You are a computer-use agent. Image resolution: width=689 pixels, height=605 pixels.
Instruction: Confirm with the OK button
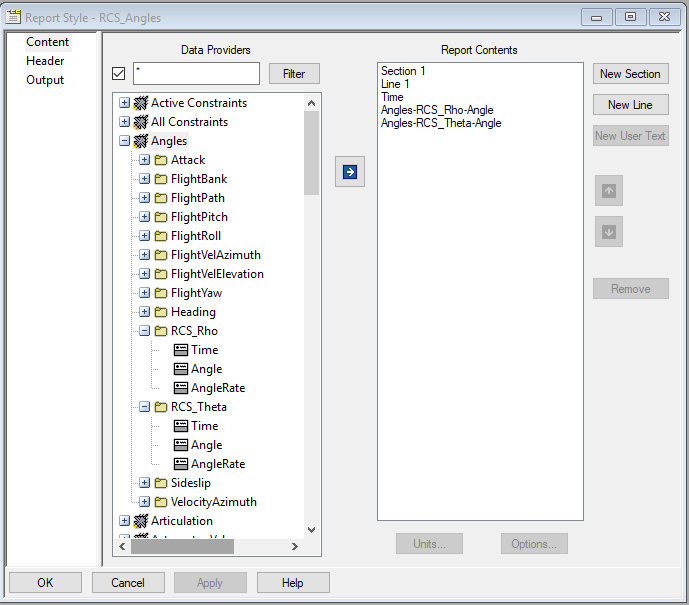(x=45, y=583)
